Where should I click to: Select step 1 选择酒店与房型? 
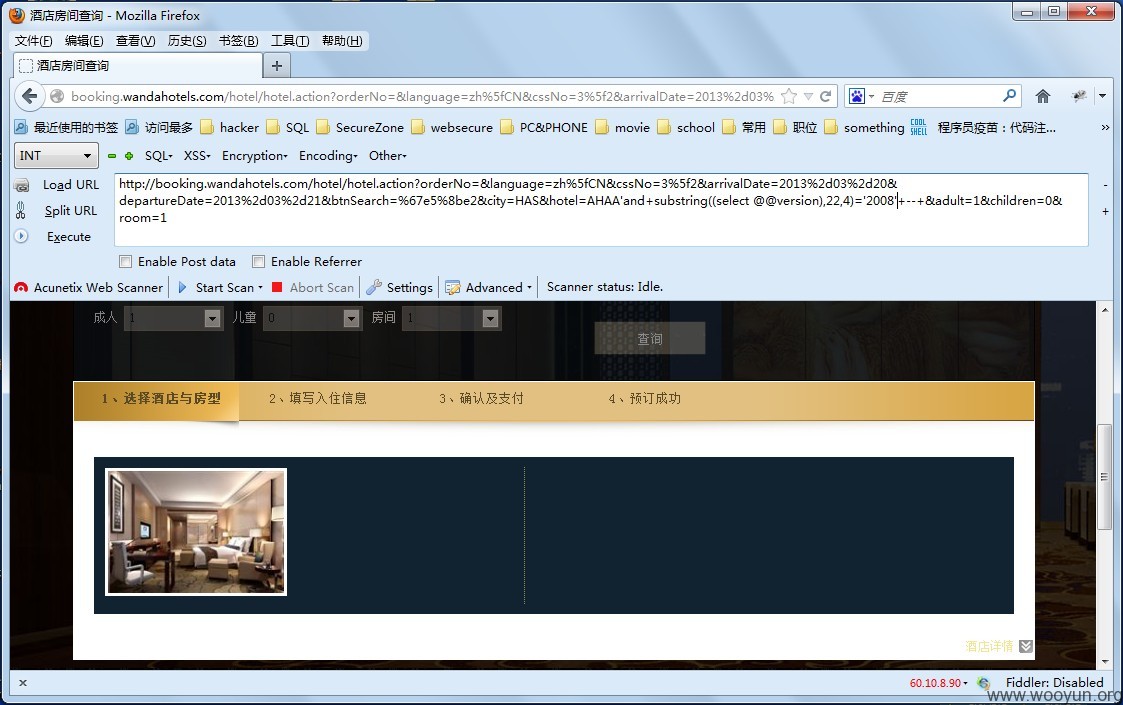tap(161, 398)
